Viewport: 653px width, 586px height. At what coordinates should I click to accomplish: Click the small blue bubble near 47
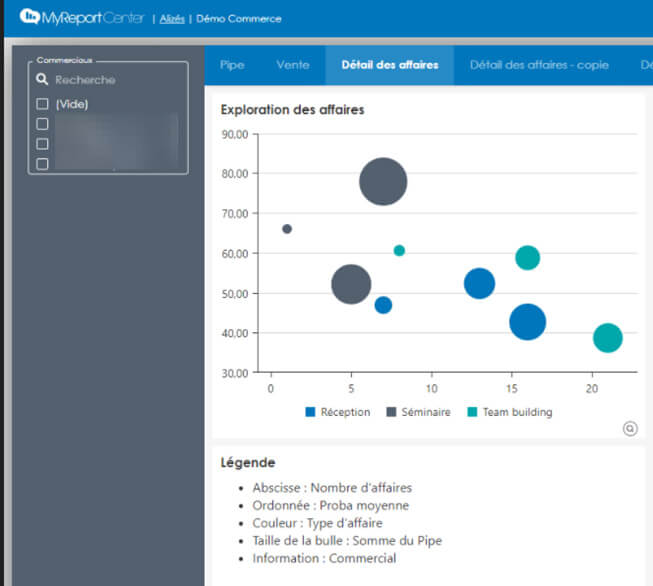[383, 305]
